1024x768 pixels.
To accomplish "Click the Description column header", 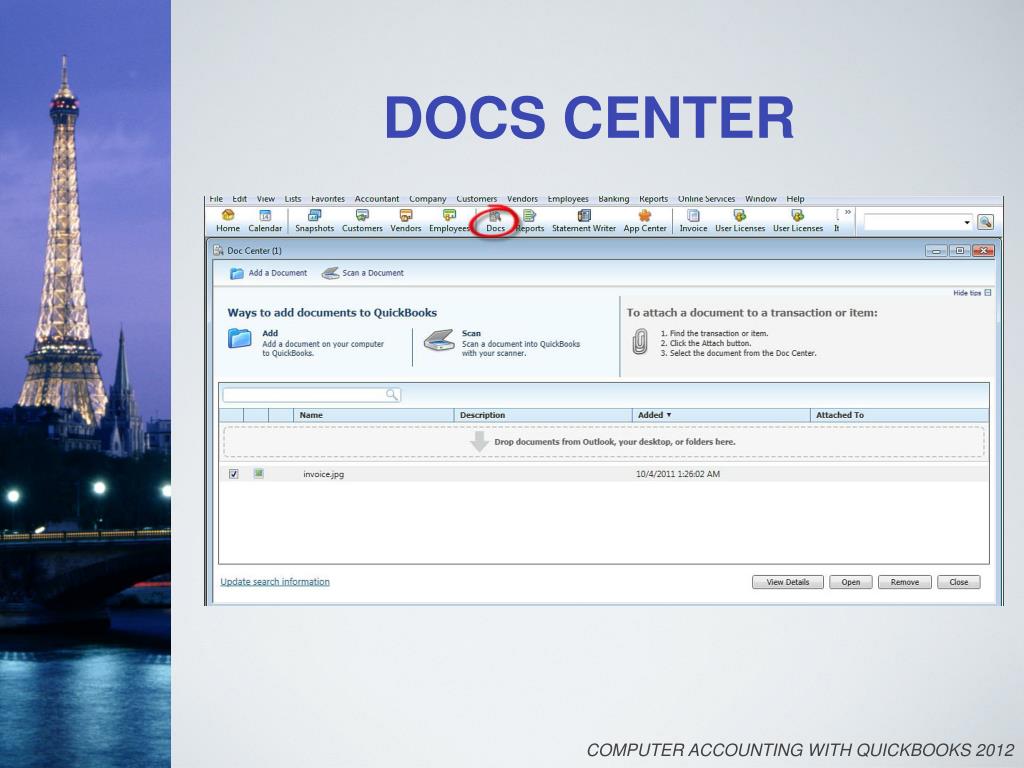I will [543, 415].
